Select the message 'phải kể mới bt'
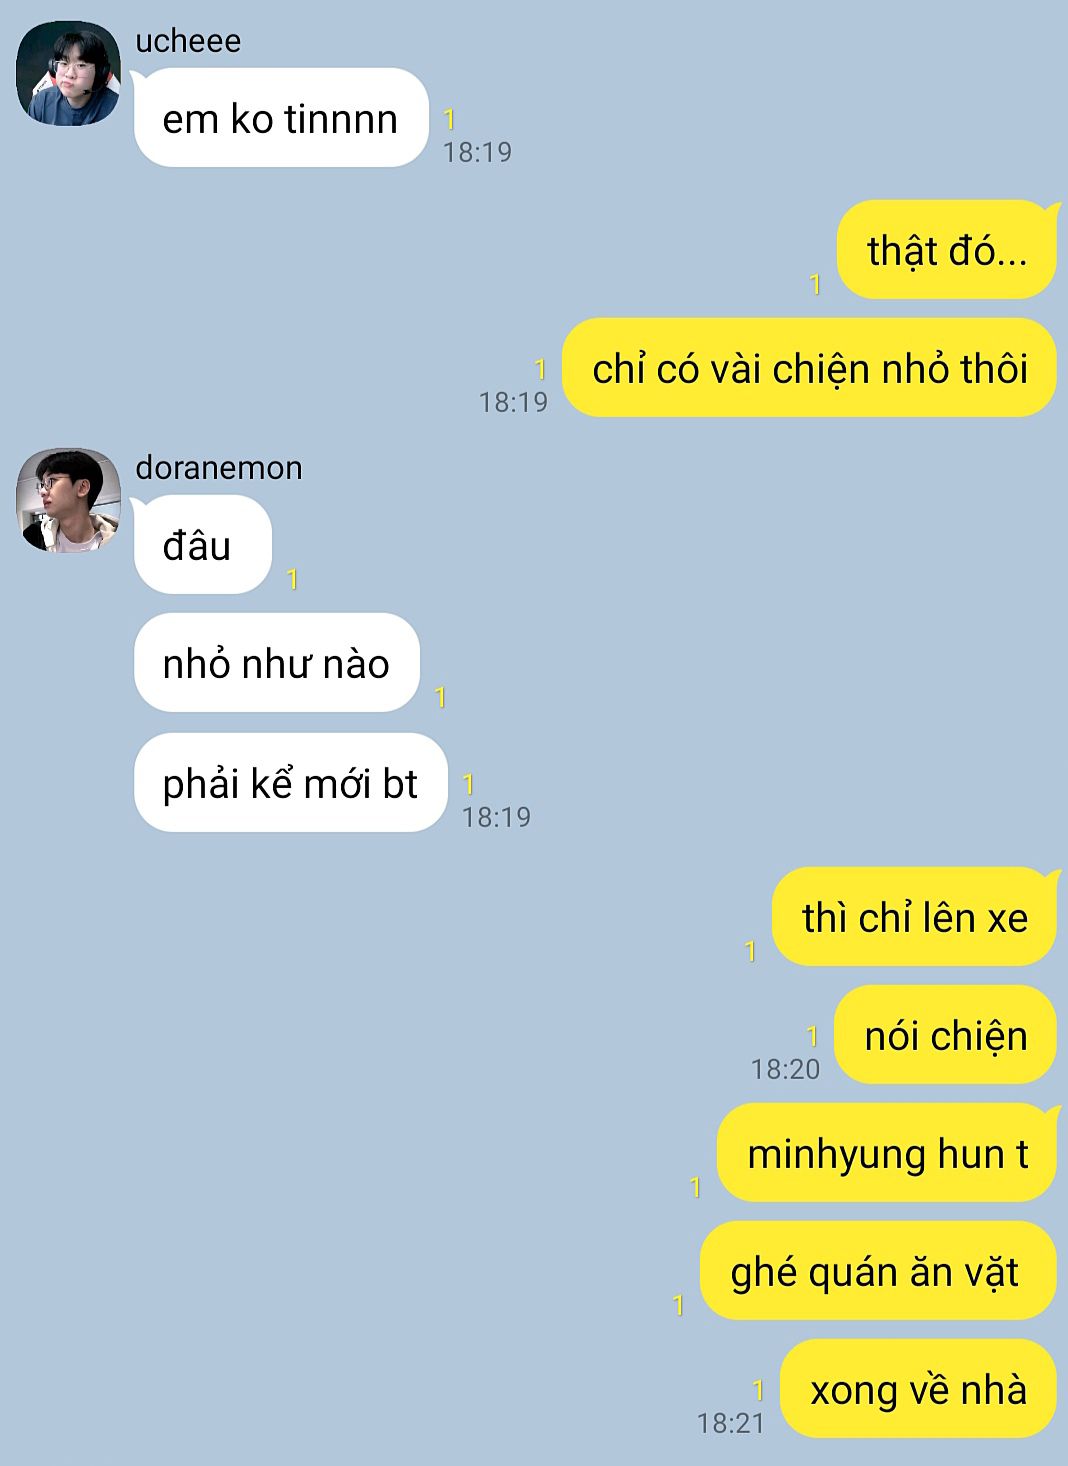The image size is (1068, 1466). click(x=290, y=782)
